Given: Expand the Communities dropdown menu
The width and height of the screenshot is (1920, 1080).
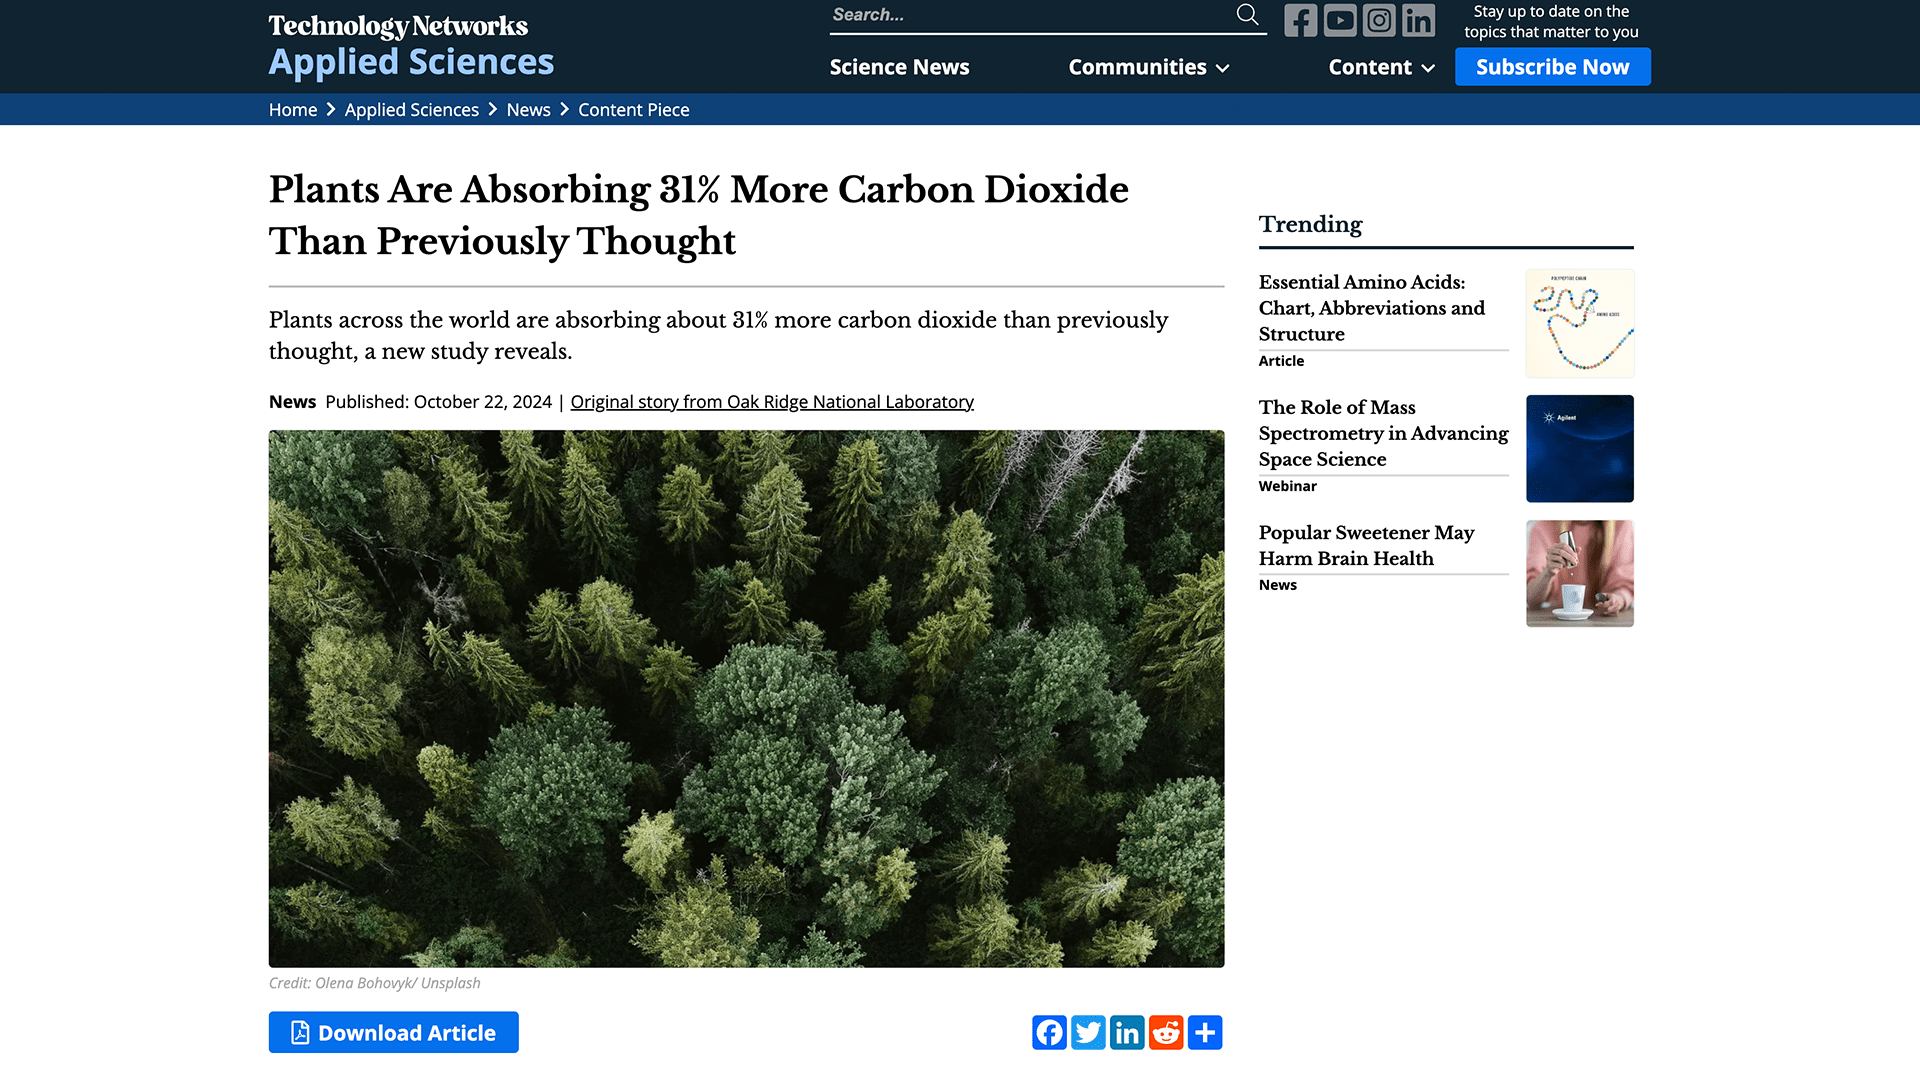Looking at the screenshot, I should [1148, 67].
